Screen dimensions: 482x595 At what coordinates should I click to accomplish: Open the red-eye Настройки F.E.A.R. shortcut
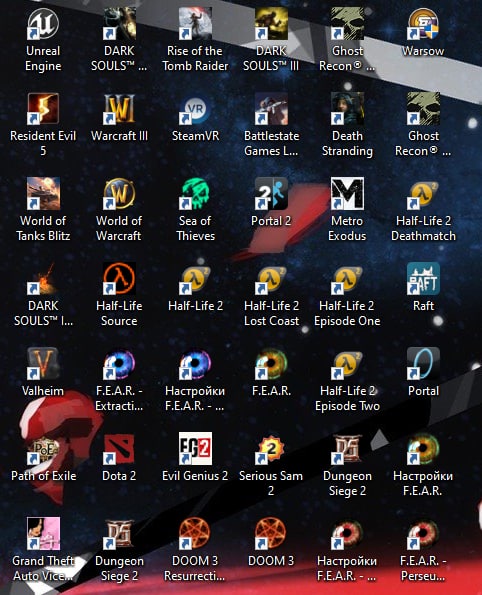(347, 534)
